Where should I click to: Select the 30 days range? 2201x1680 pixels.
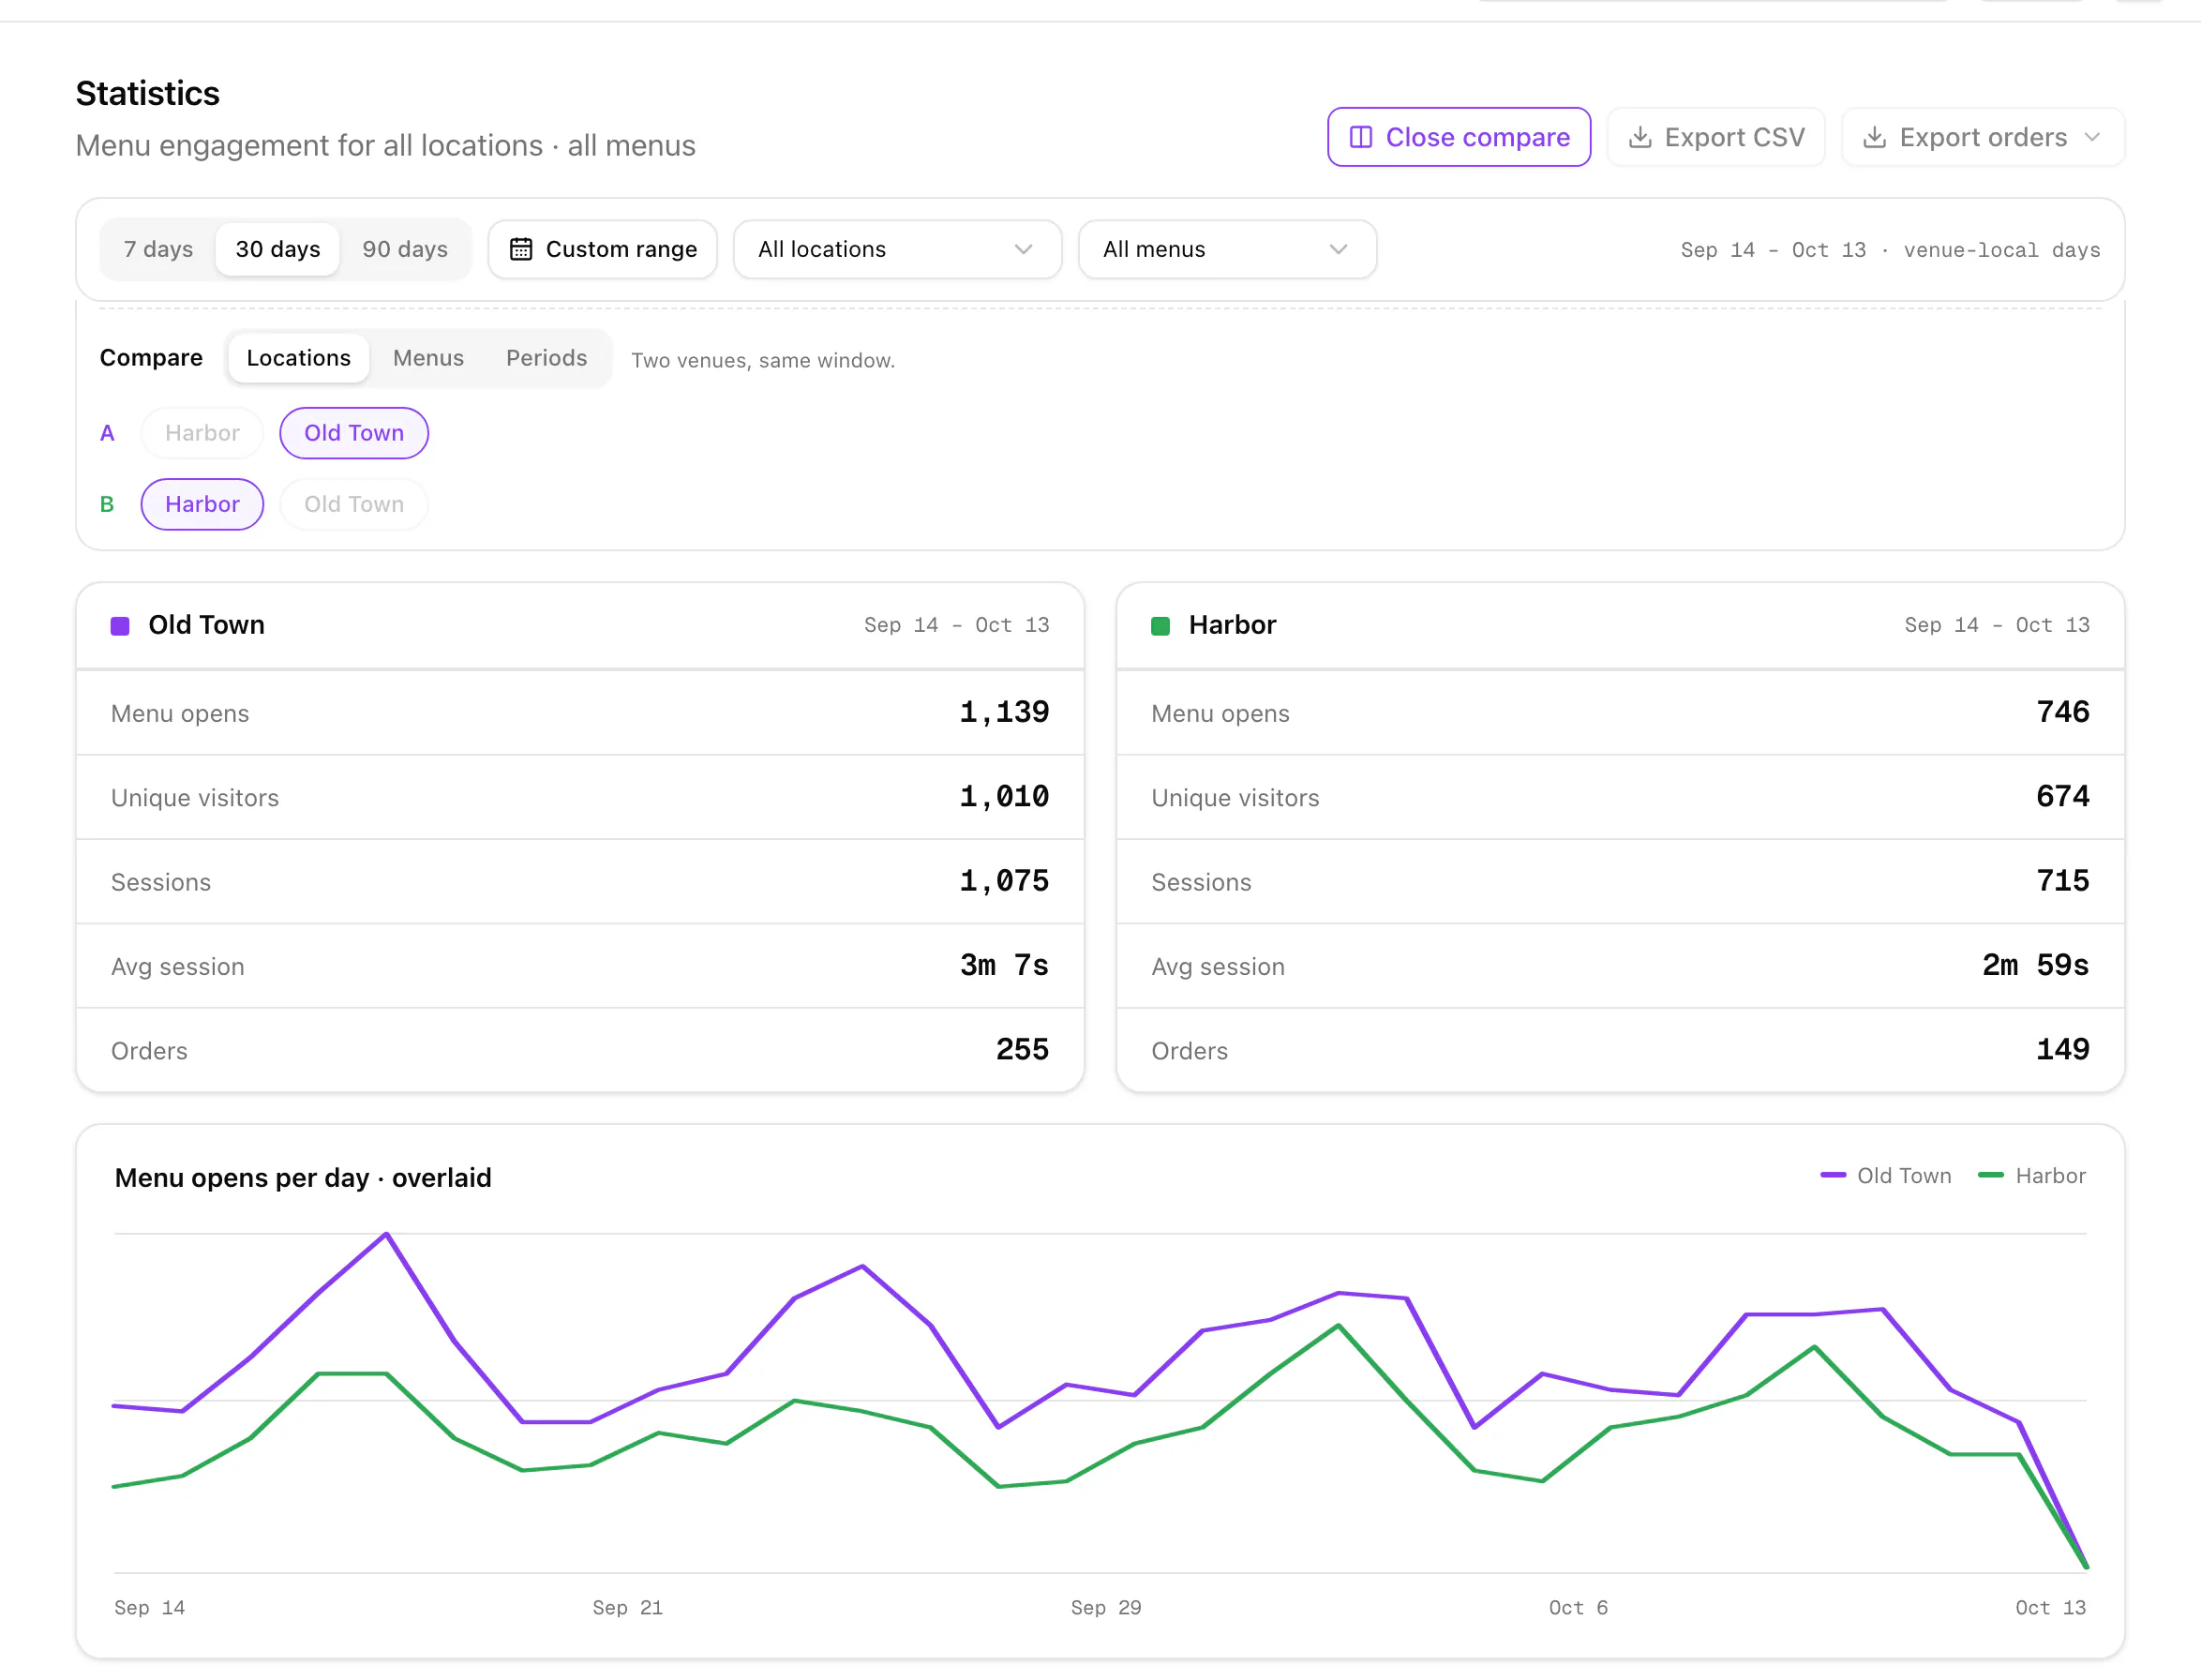[x=278, y=249]
